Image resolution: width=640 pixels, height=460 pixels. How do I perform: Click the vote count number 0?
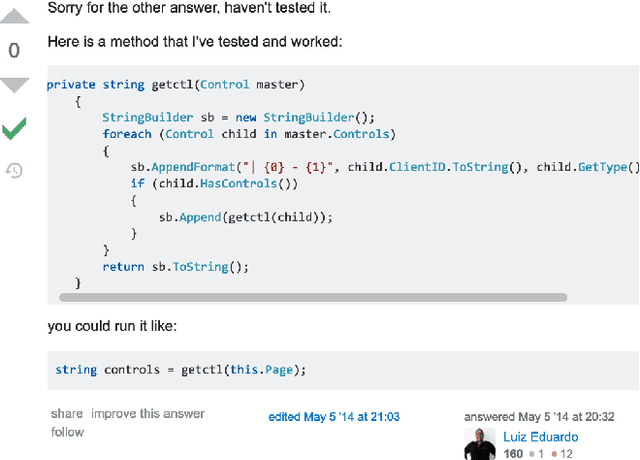(x=14, y=50)
